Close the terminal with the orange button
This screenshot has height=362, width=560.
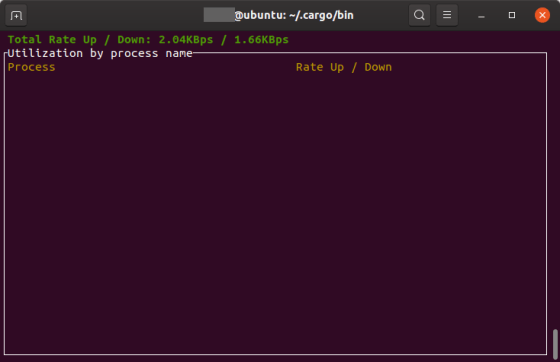542,15
